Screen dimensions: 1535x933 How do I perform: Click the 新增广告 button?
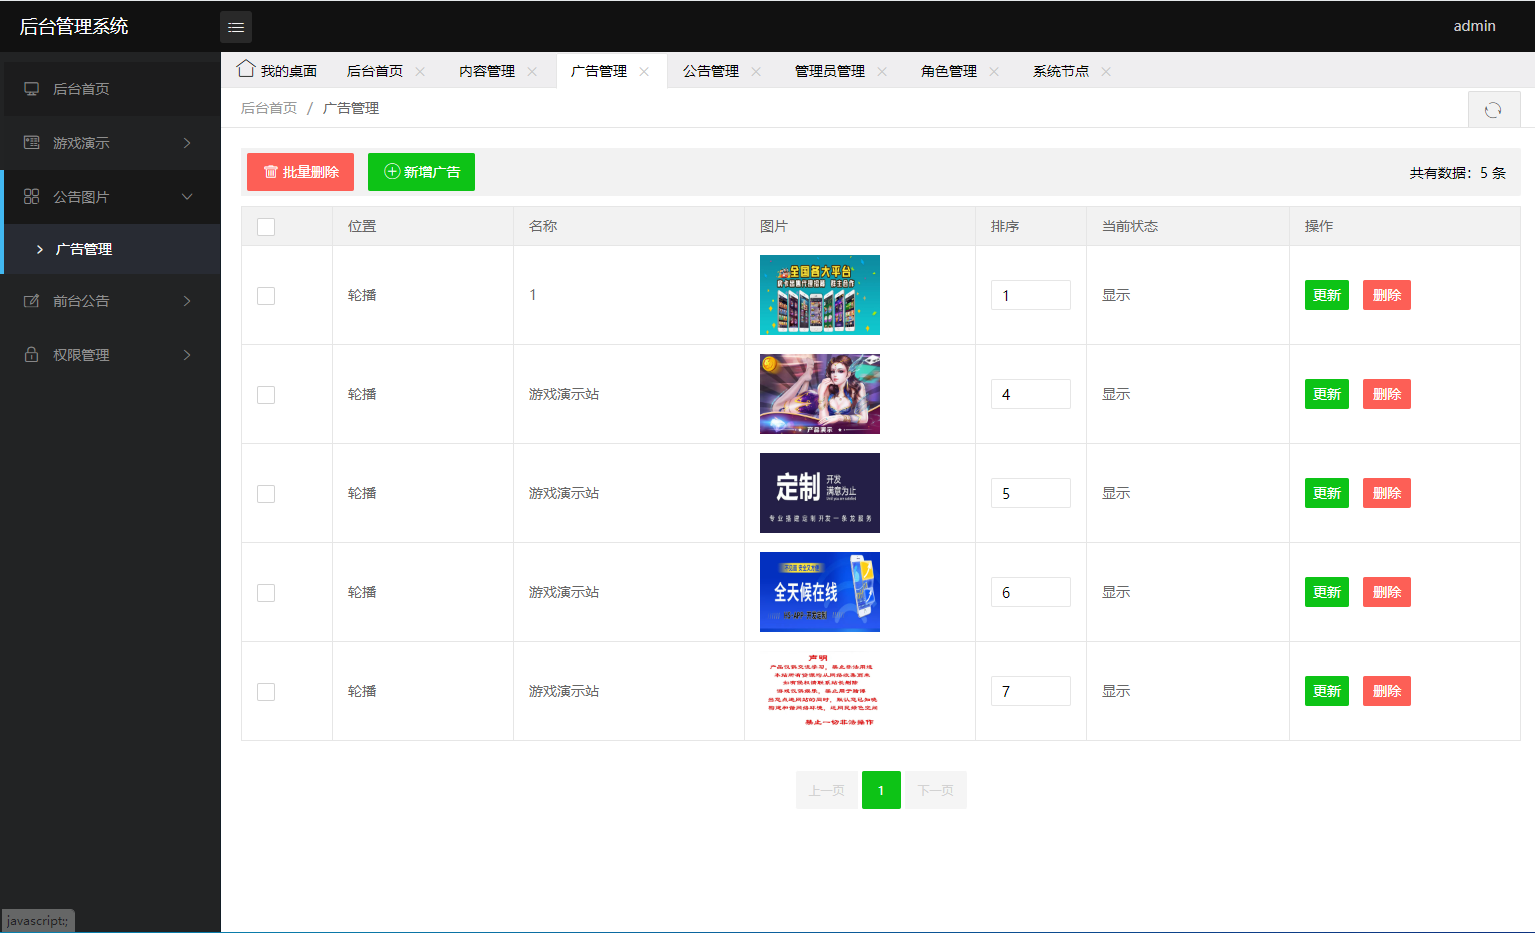[x=421, y=171]
